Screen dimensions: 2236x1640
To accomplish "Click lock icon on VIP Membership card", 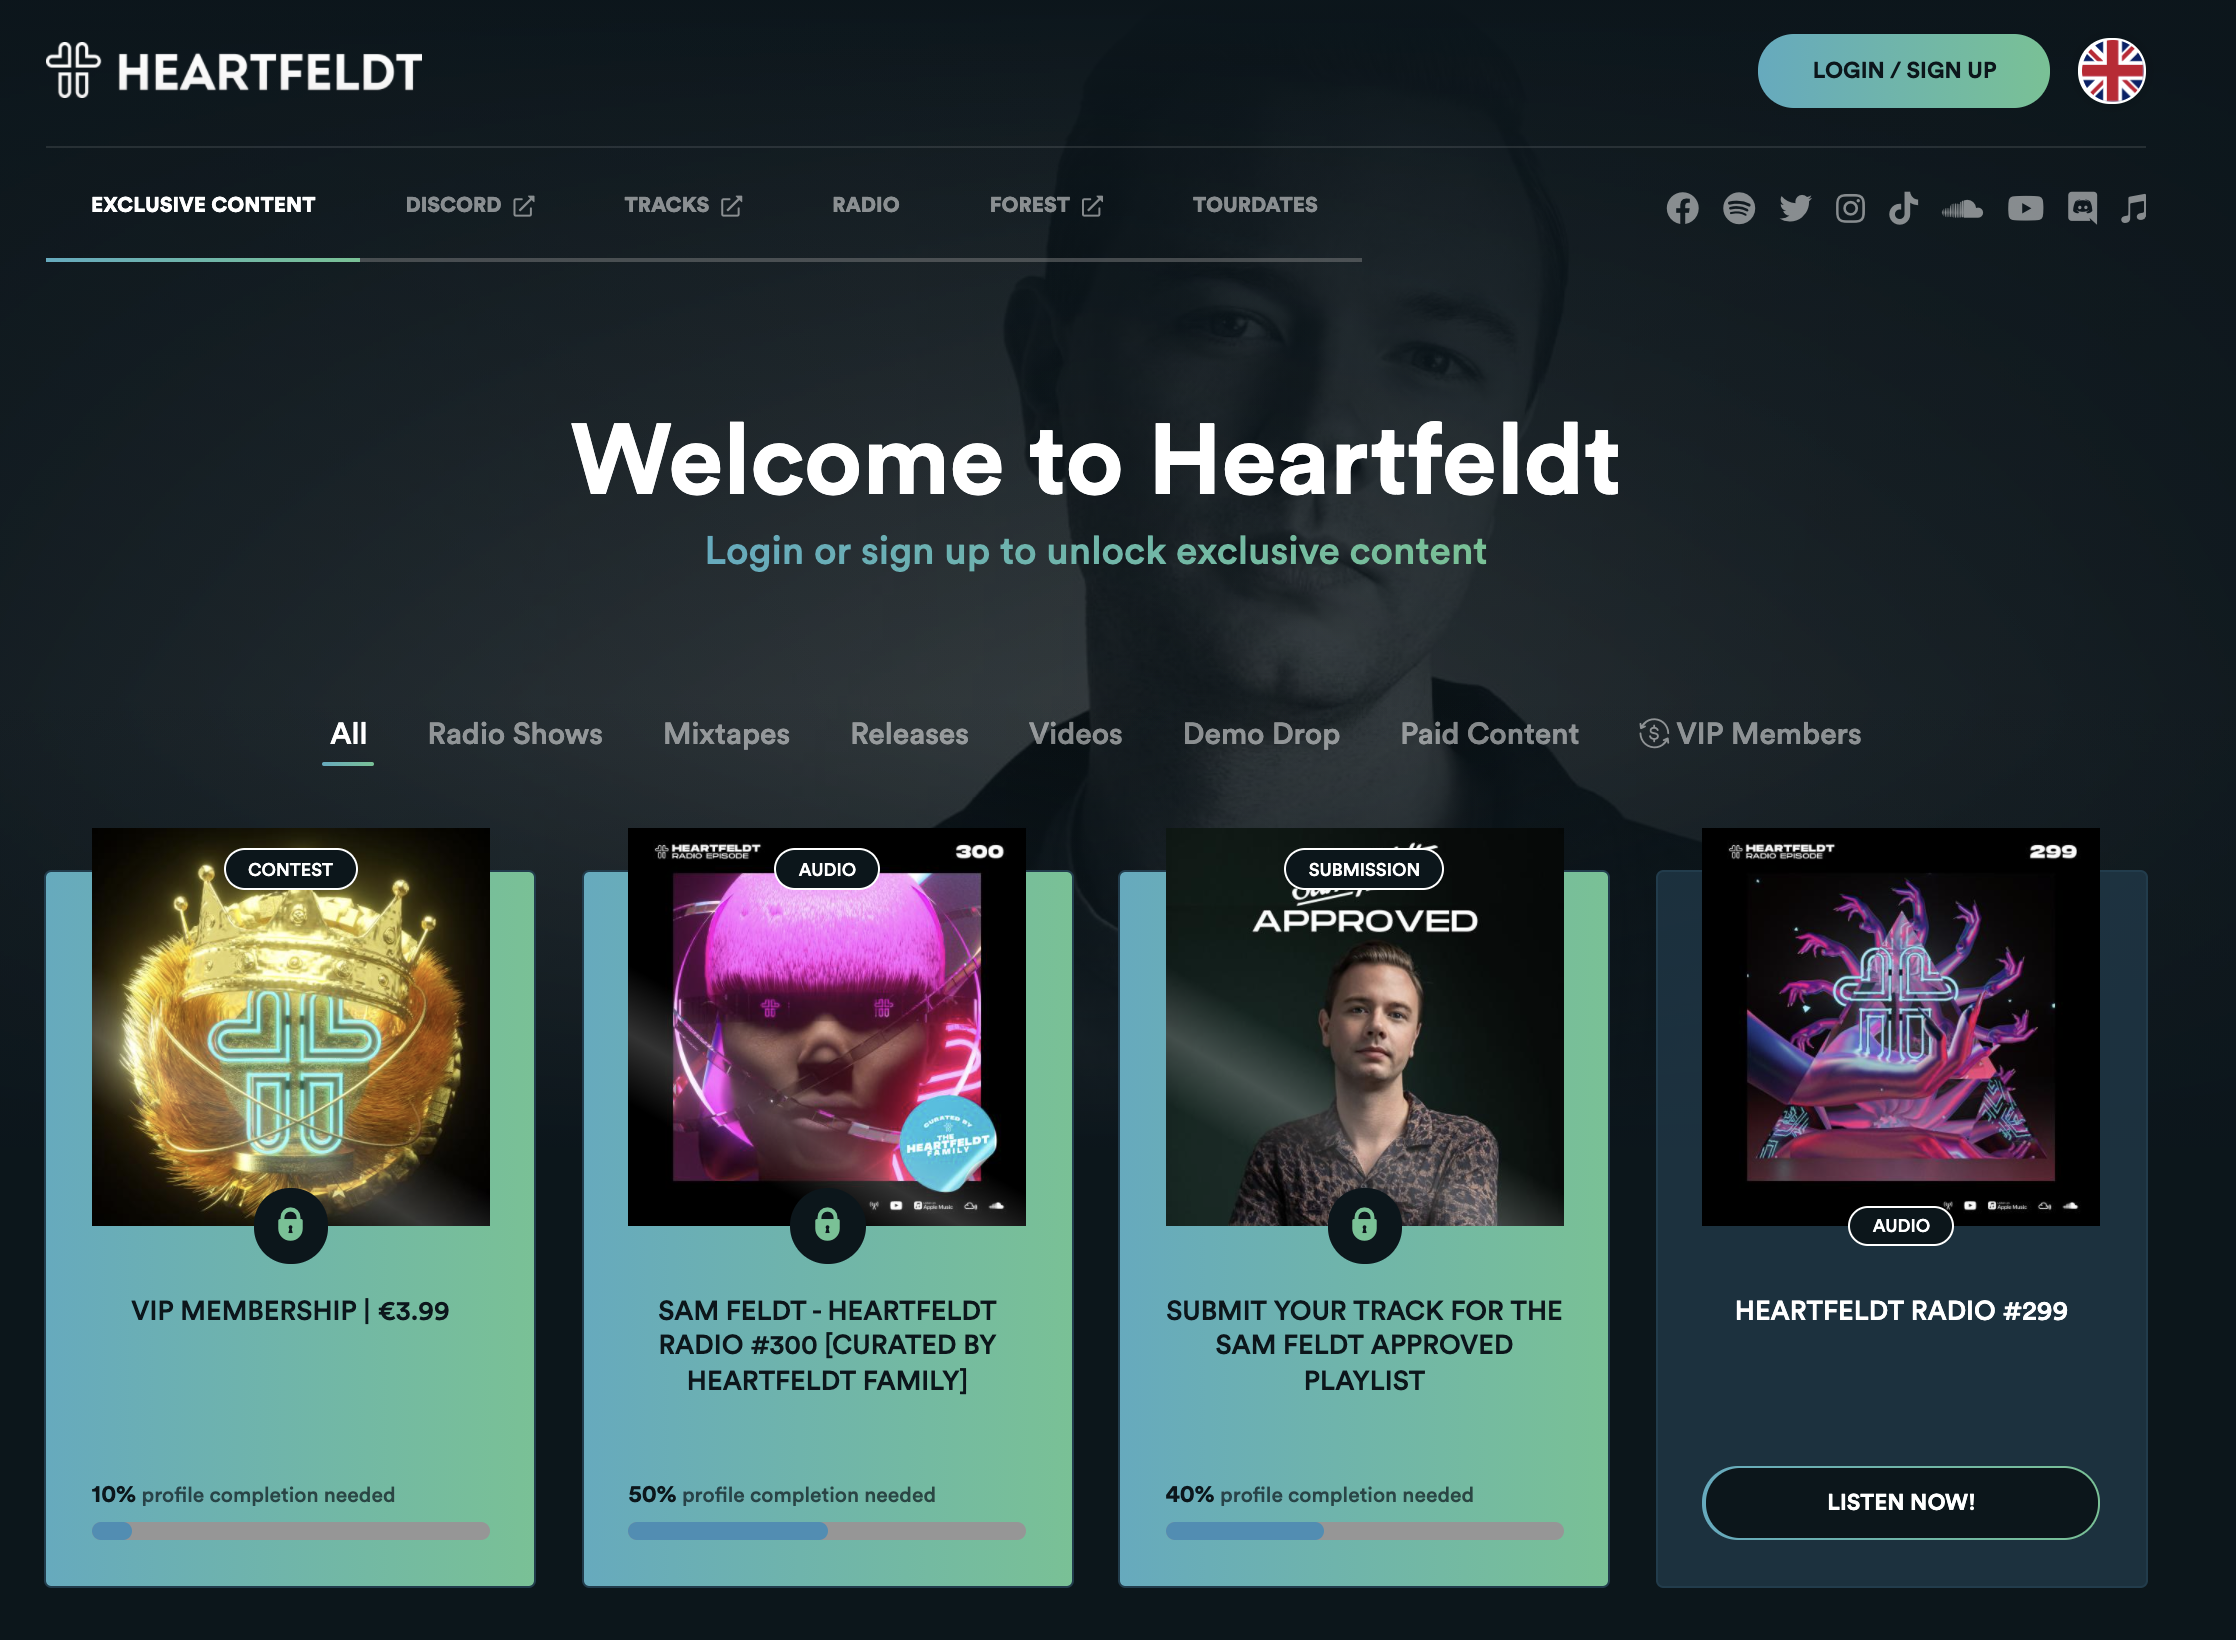I will pos(290,1224).
